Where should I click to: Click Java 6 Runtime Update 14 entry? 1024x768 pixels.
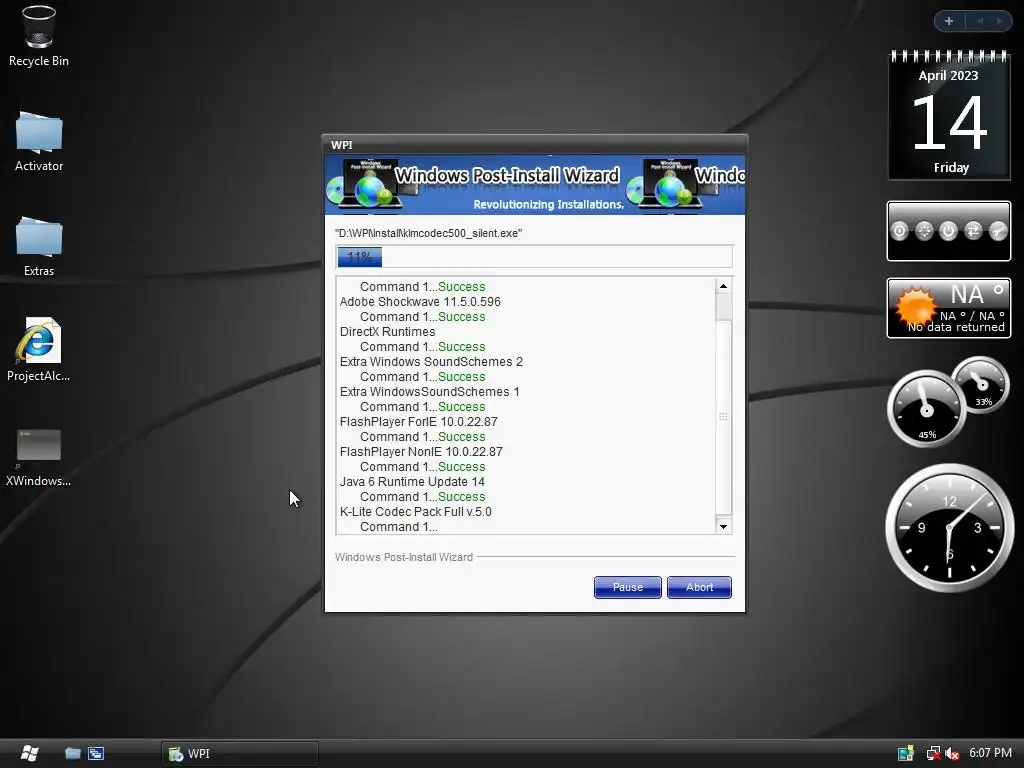(x=412, y=482)
